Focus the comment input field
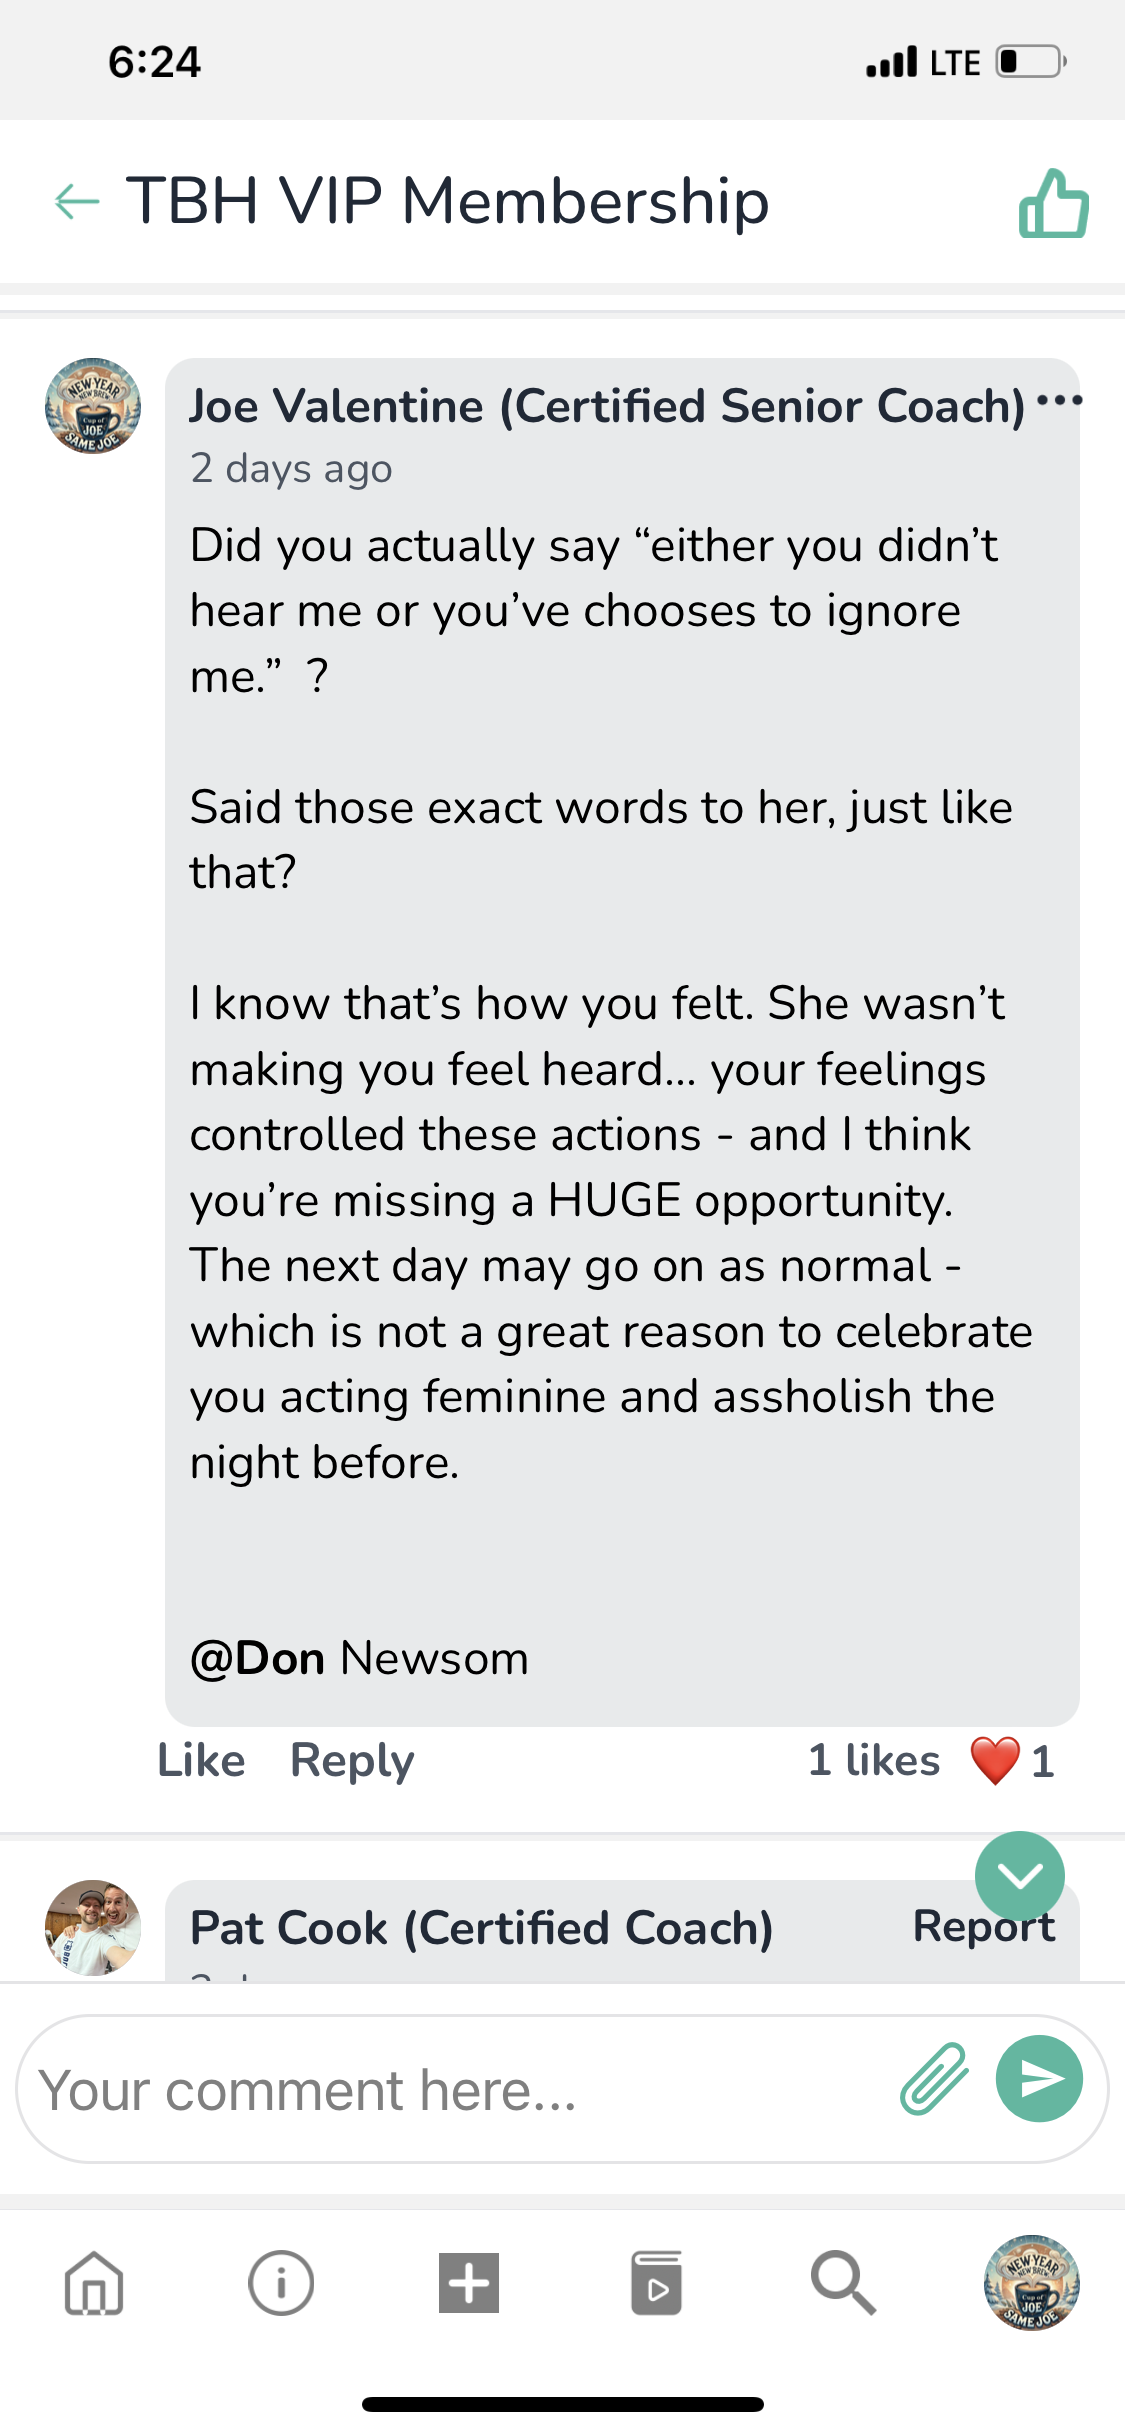 (450, 2091)
